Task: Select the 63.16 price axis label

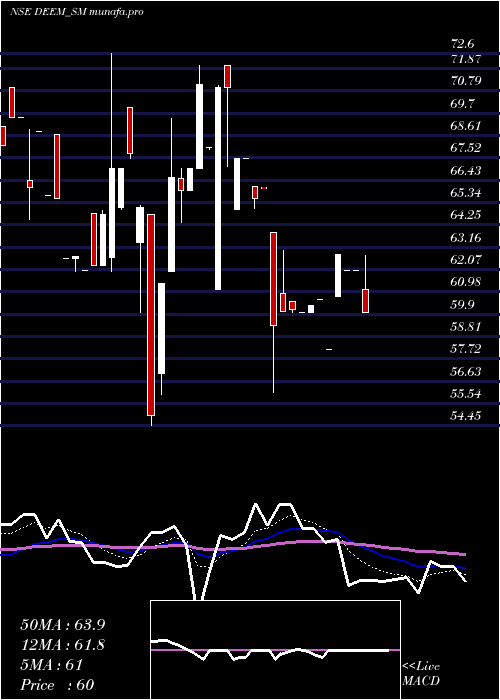Action: coord(466,237)
